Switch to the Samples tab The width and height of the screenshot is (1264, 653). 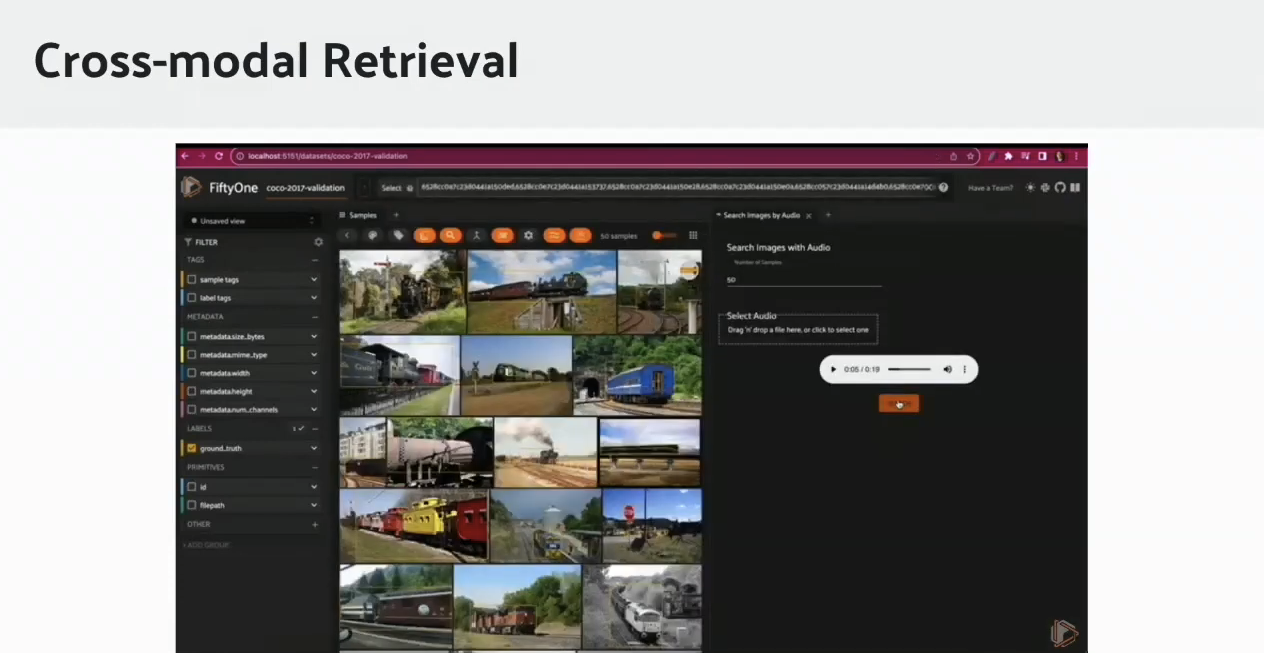click(x=362, y=214)
